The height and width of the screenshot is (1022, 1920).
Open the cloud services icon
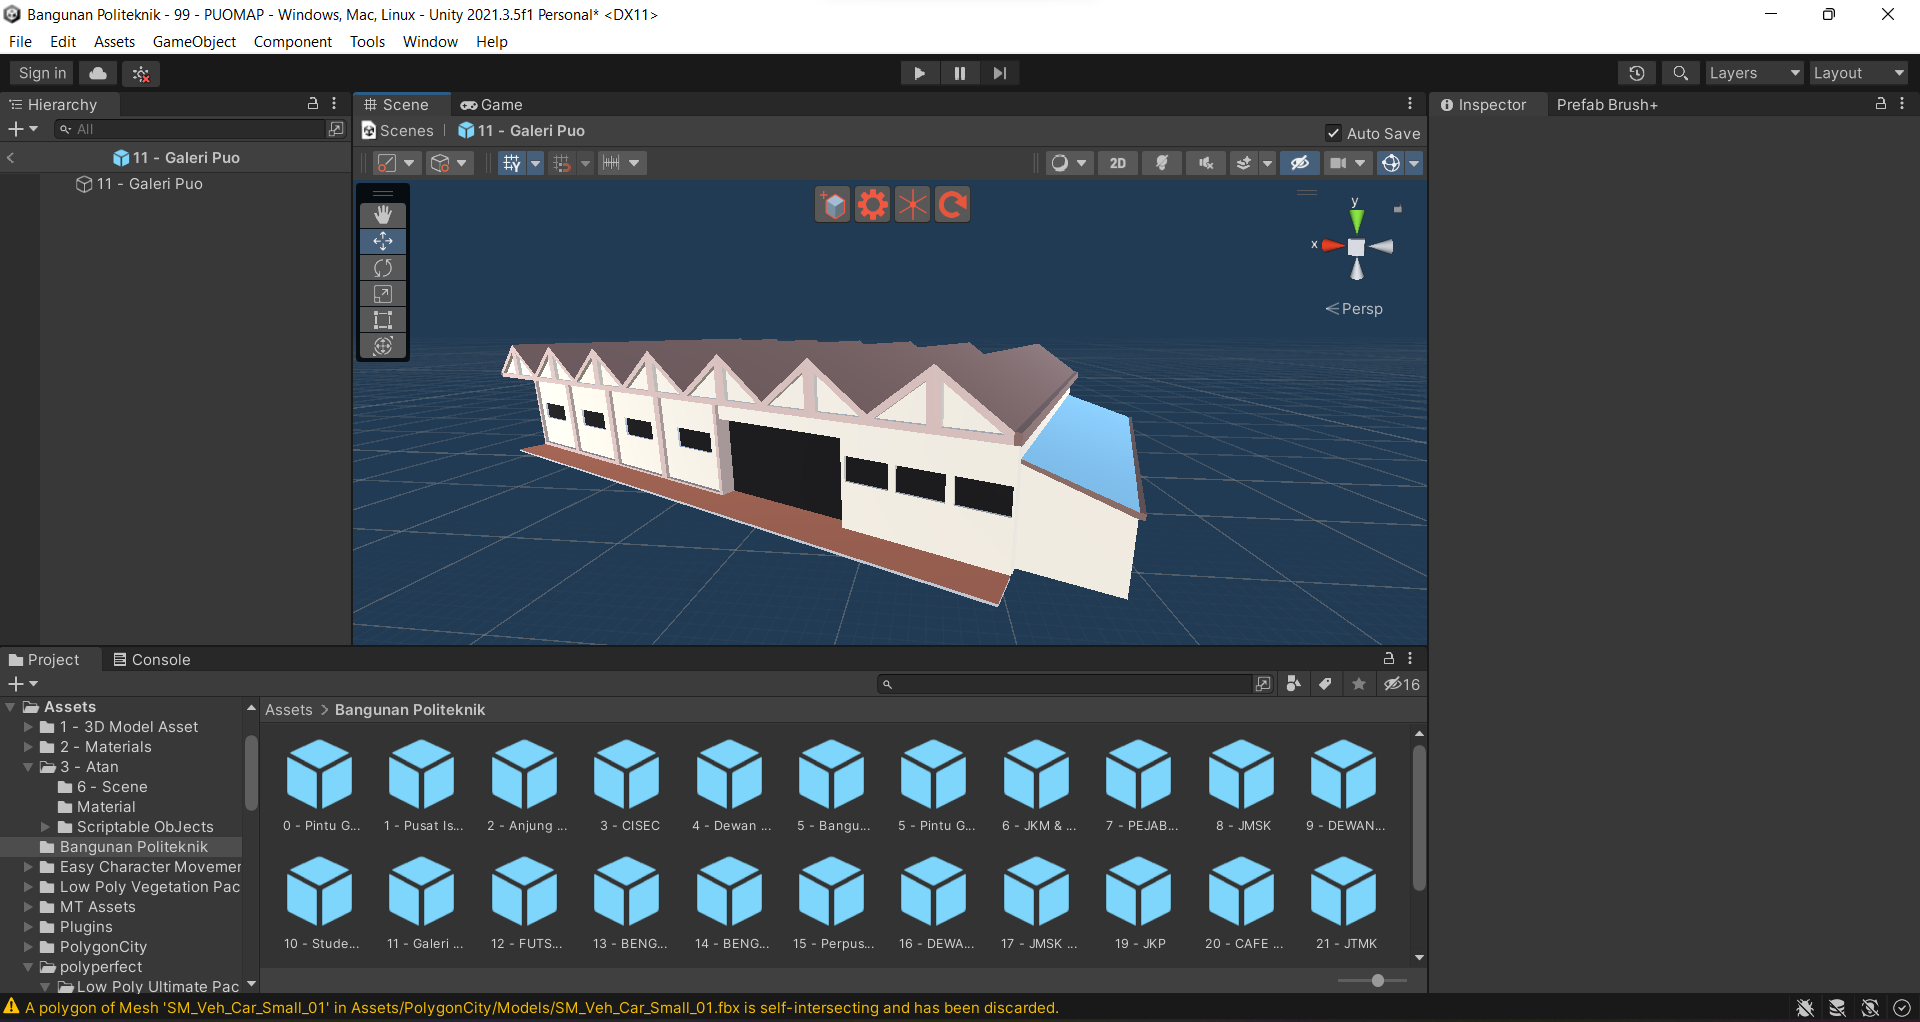[98, 73]
